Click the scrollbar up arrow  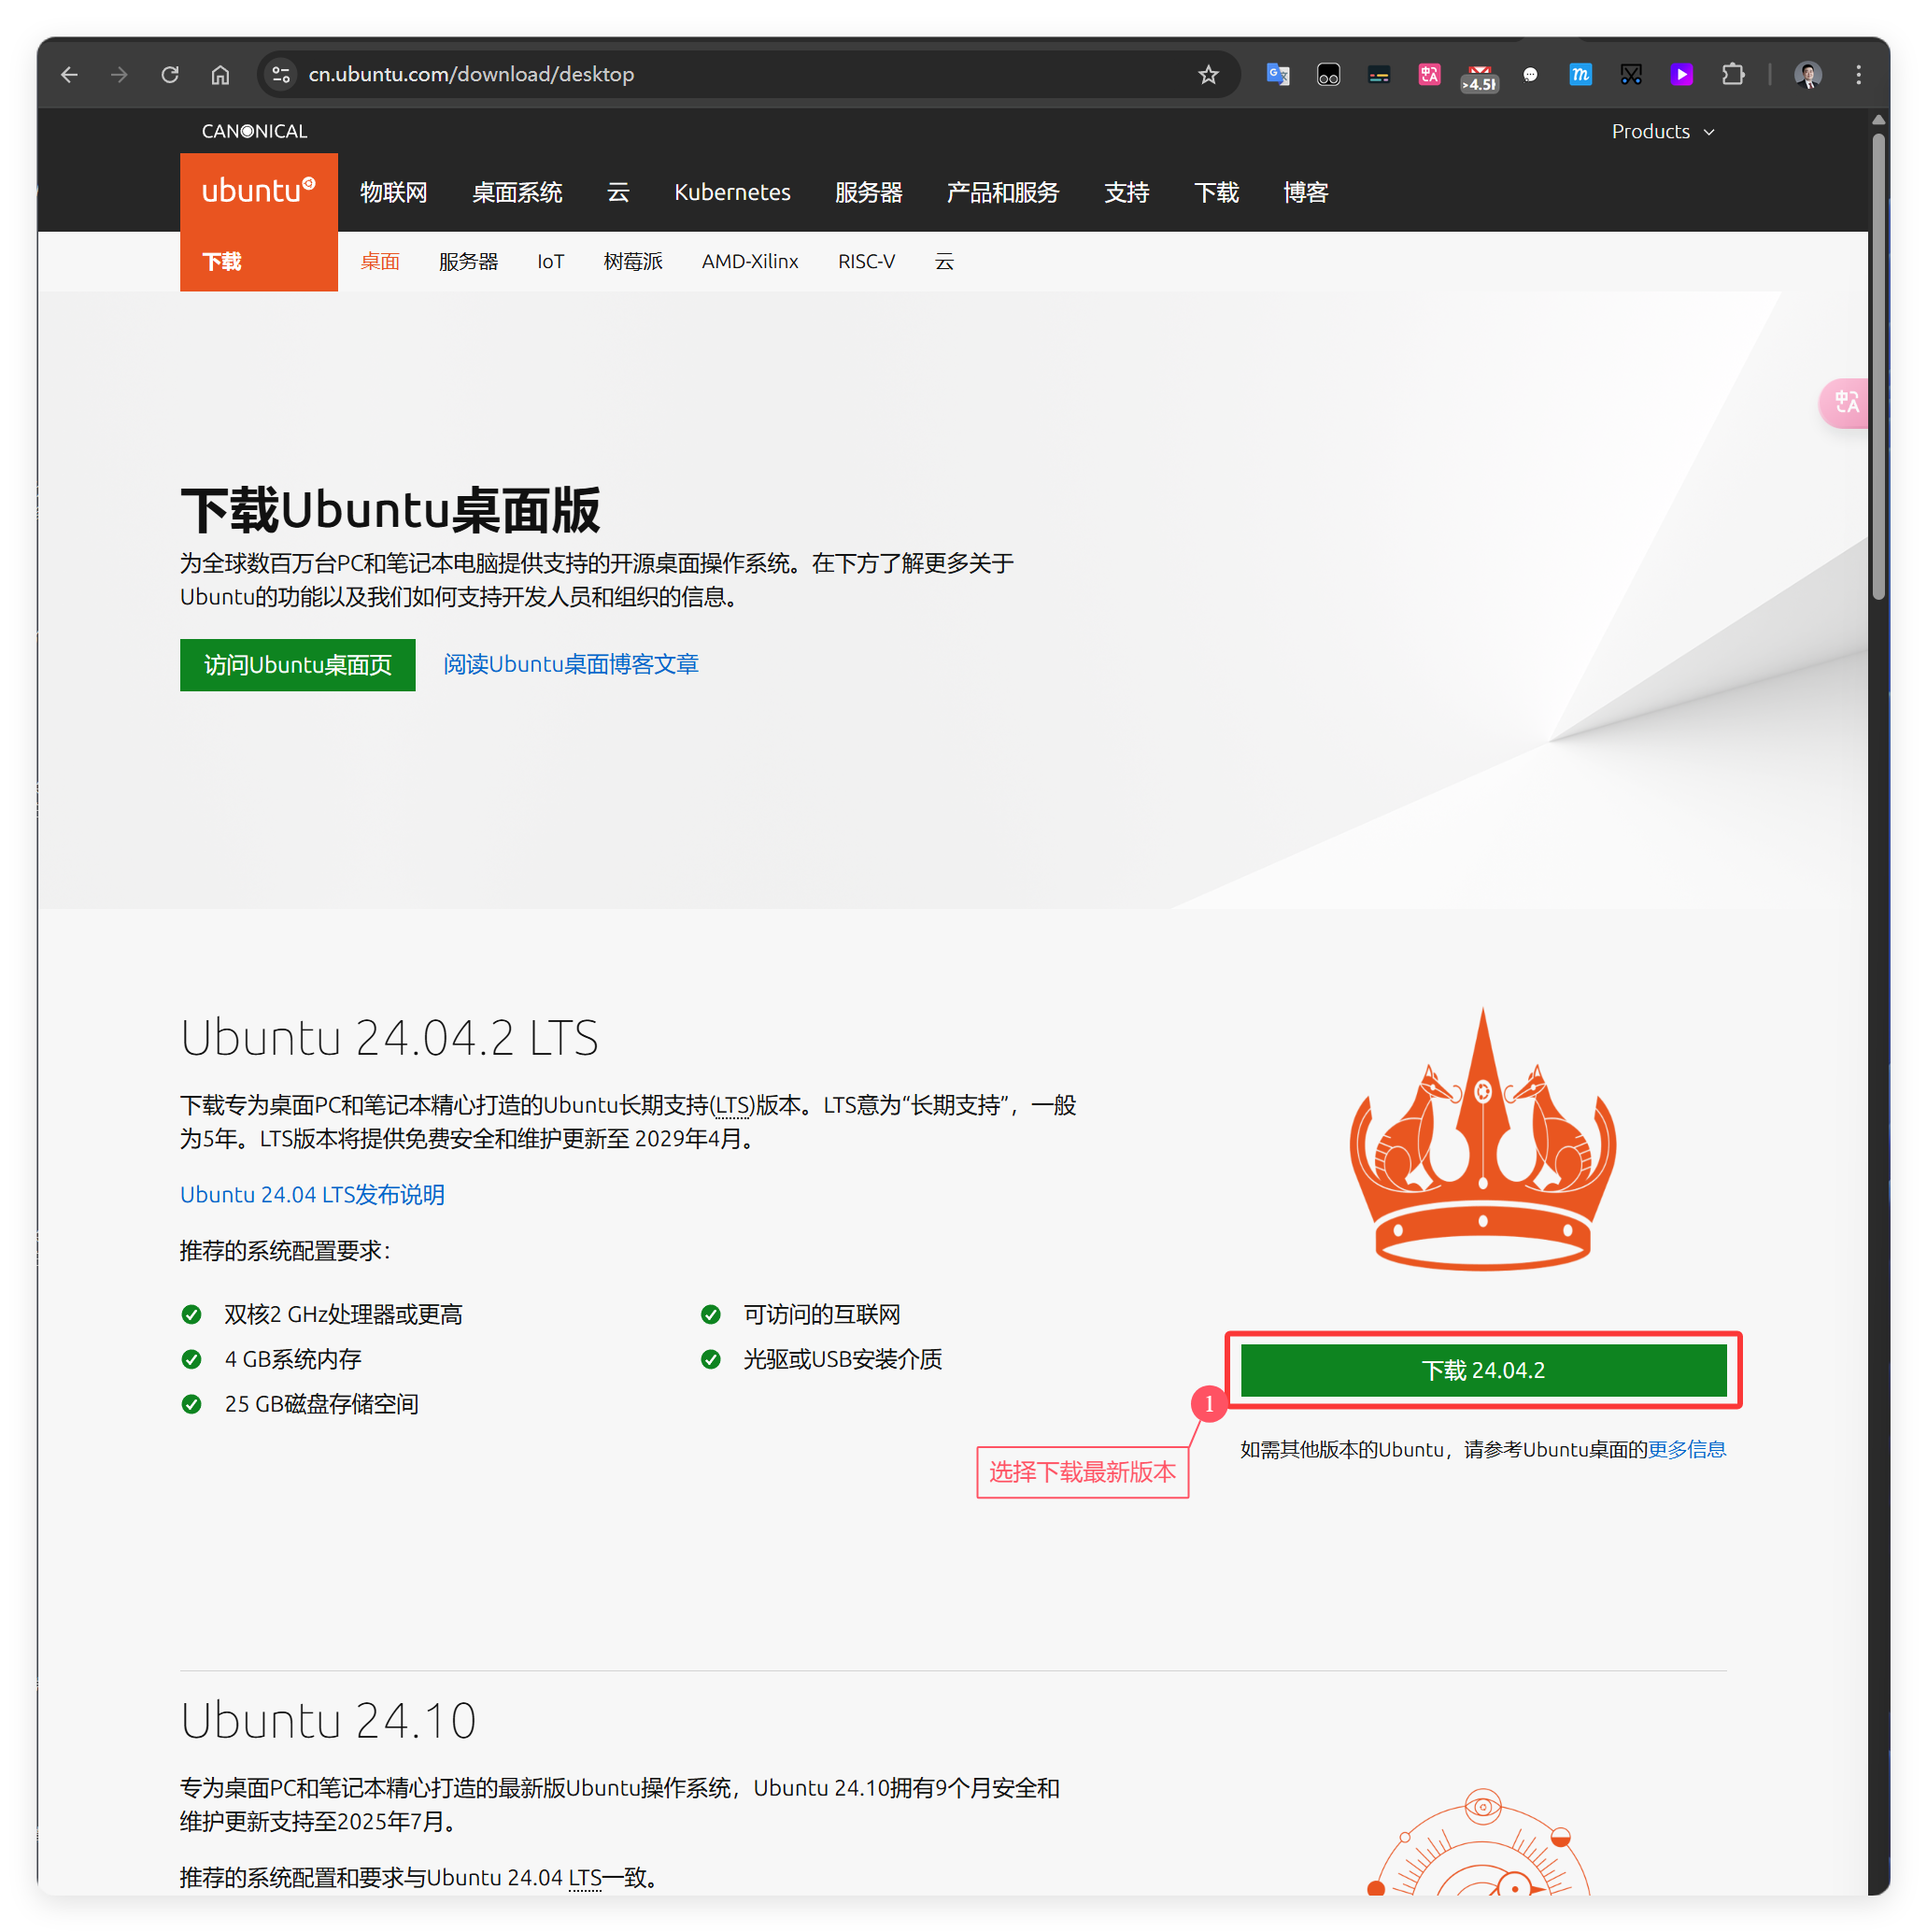1879,120
